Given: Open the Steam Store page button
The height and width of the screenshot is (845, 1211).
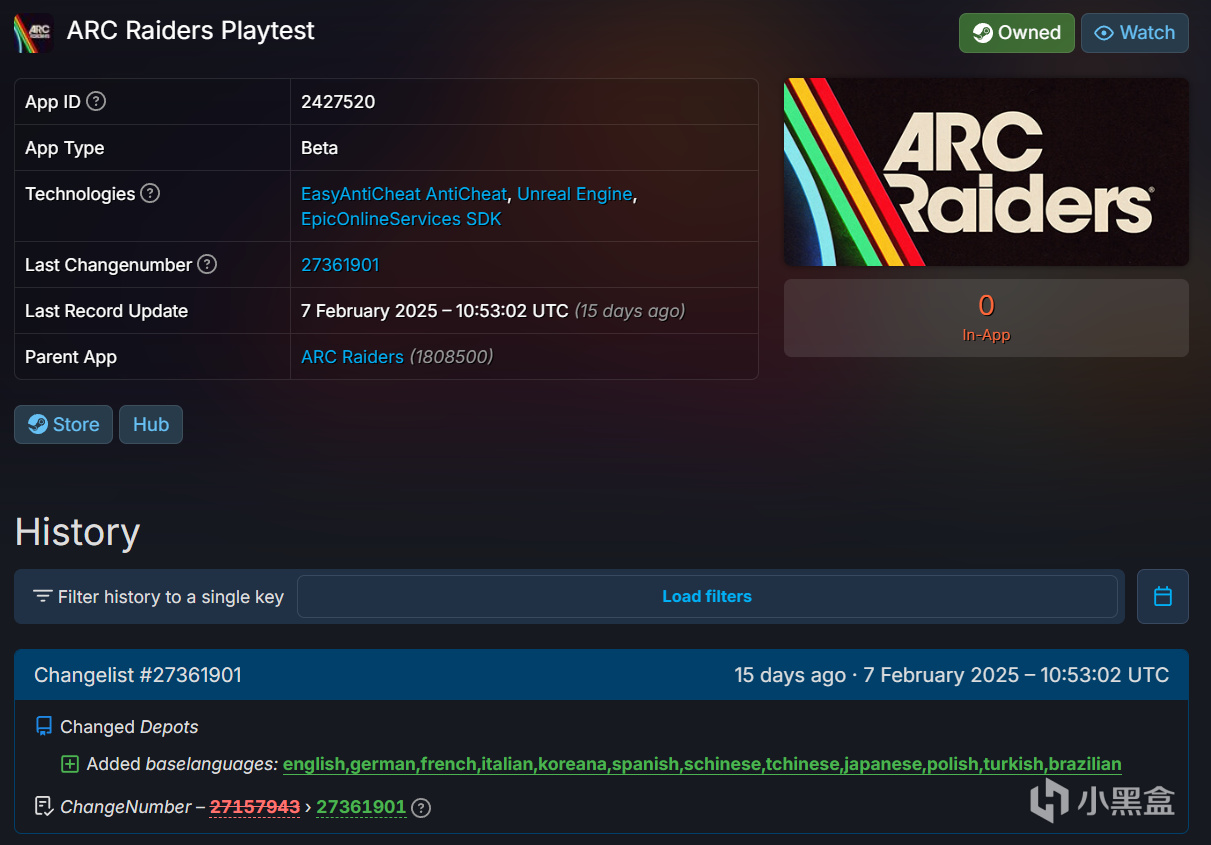Looking at the screenshot, I should pos(63,424).
